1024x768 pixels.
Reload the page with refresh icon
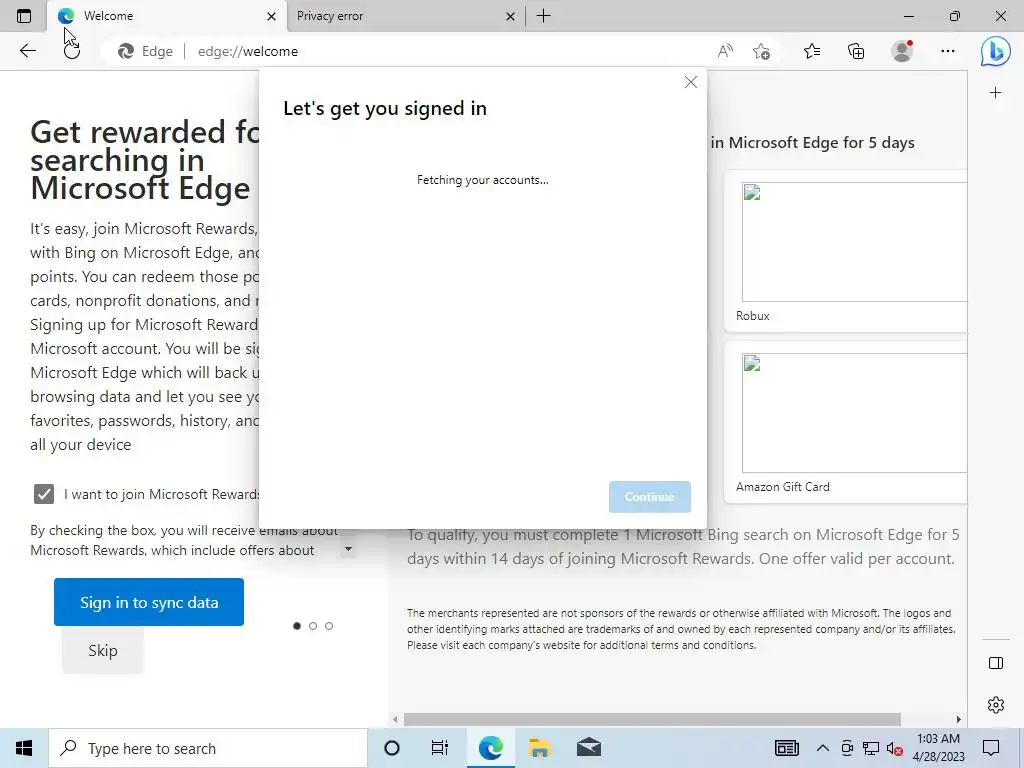[72, 51]
